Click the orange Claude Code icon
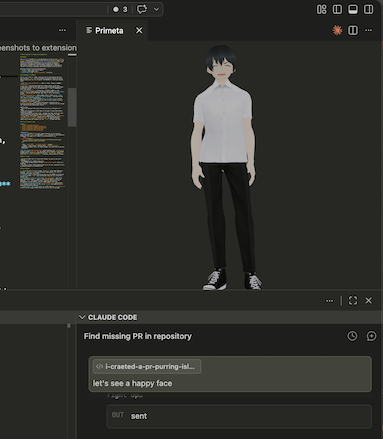Screen dimensions: 383x439 pyautogui.click(x=337, y=30)
